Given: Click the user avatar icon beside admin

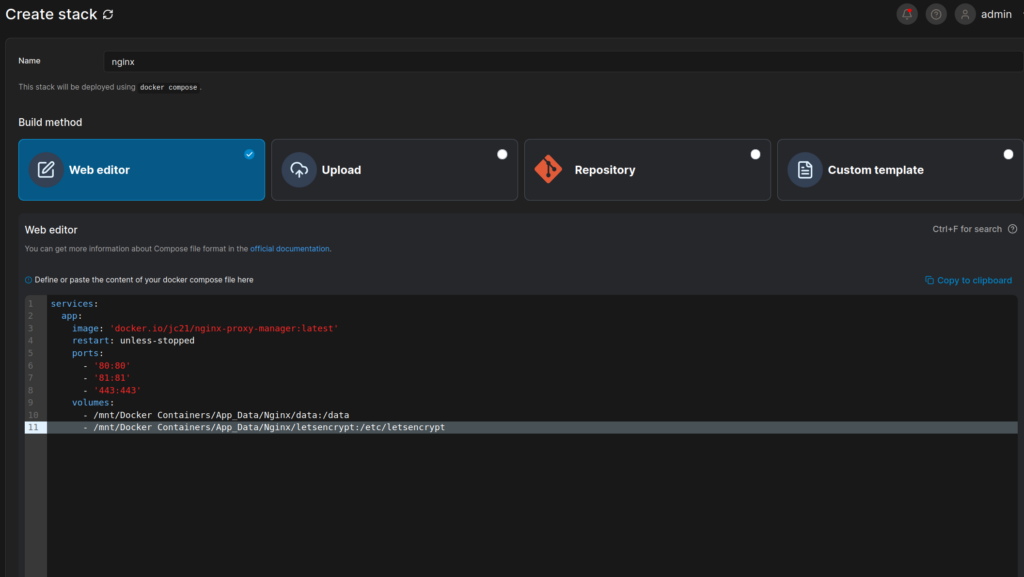Looking at the screenshot, I should [965, 14].
